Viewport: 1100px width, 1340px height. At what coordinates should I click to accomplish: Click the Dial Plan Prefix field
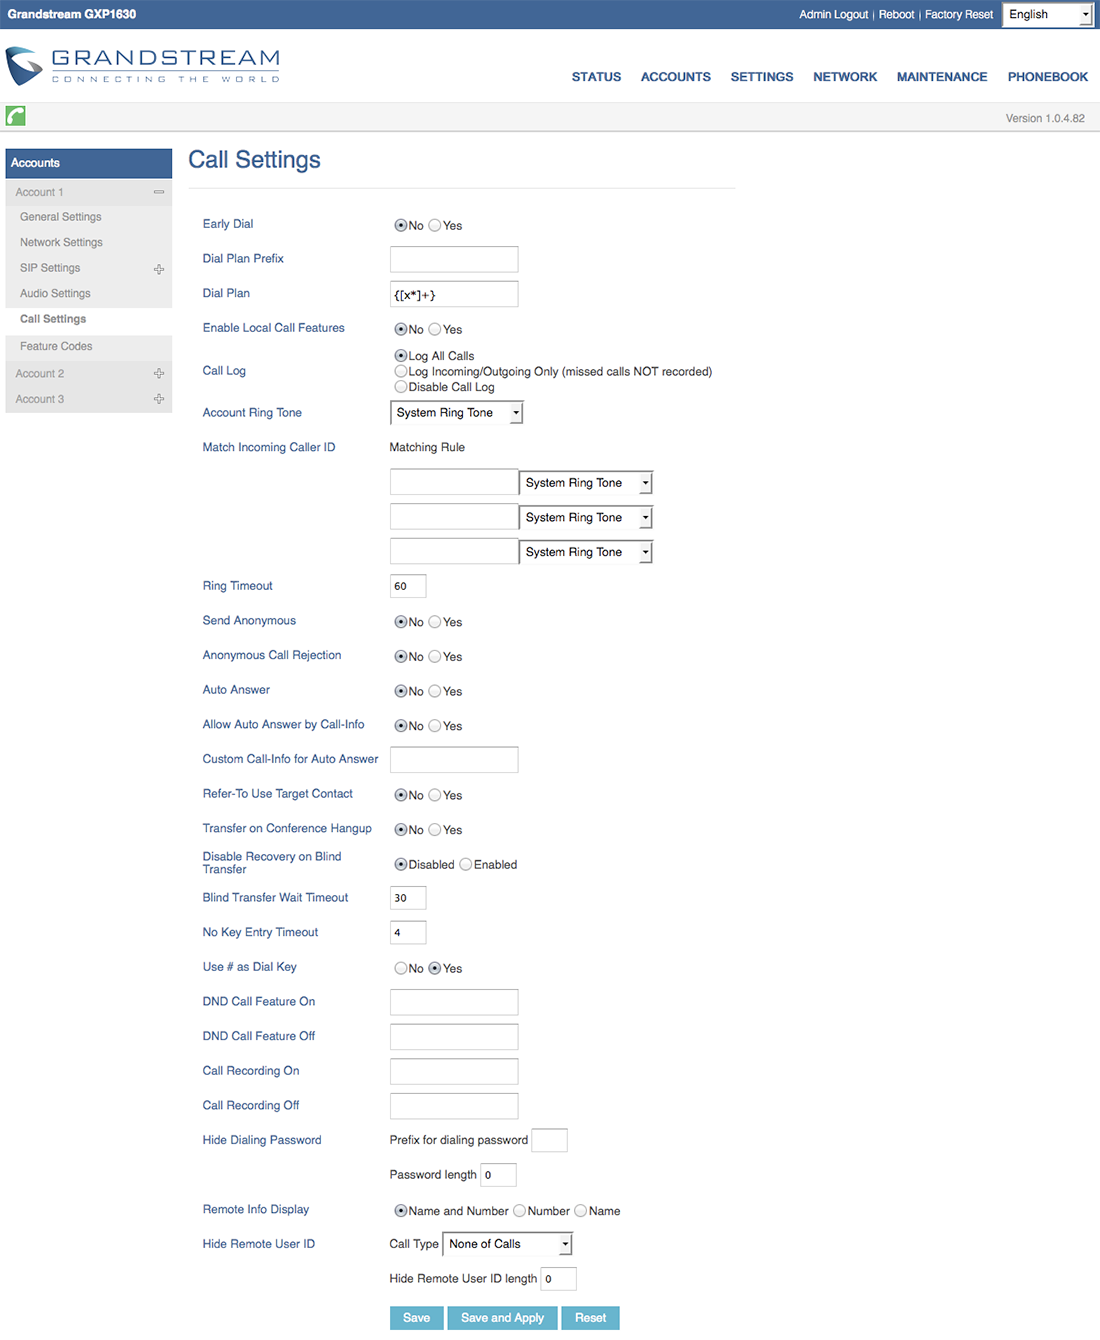(454, 259)
